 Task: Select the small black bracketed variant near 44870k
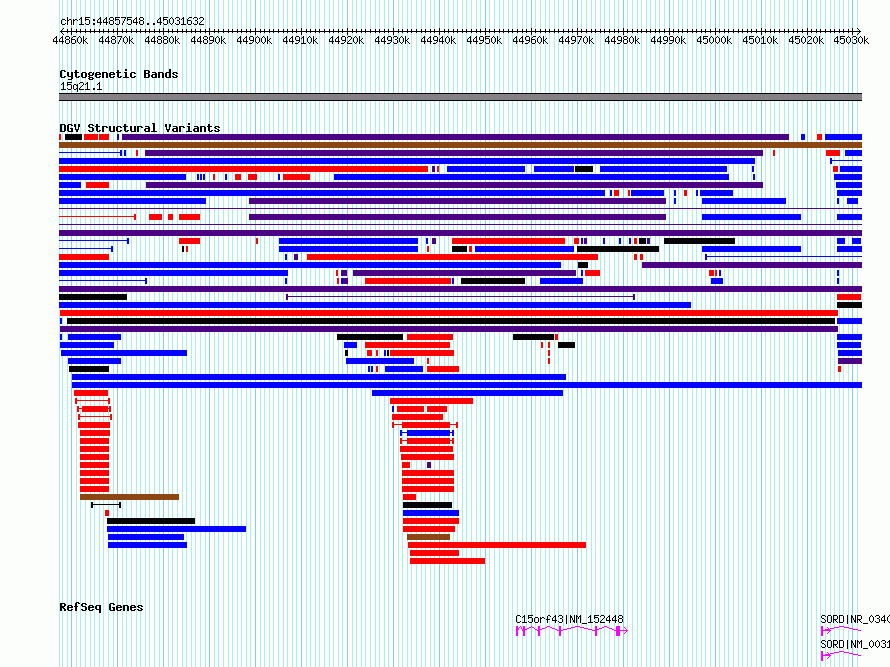tap(106, 505)
